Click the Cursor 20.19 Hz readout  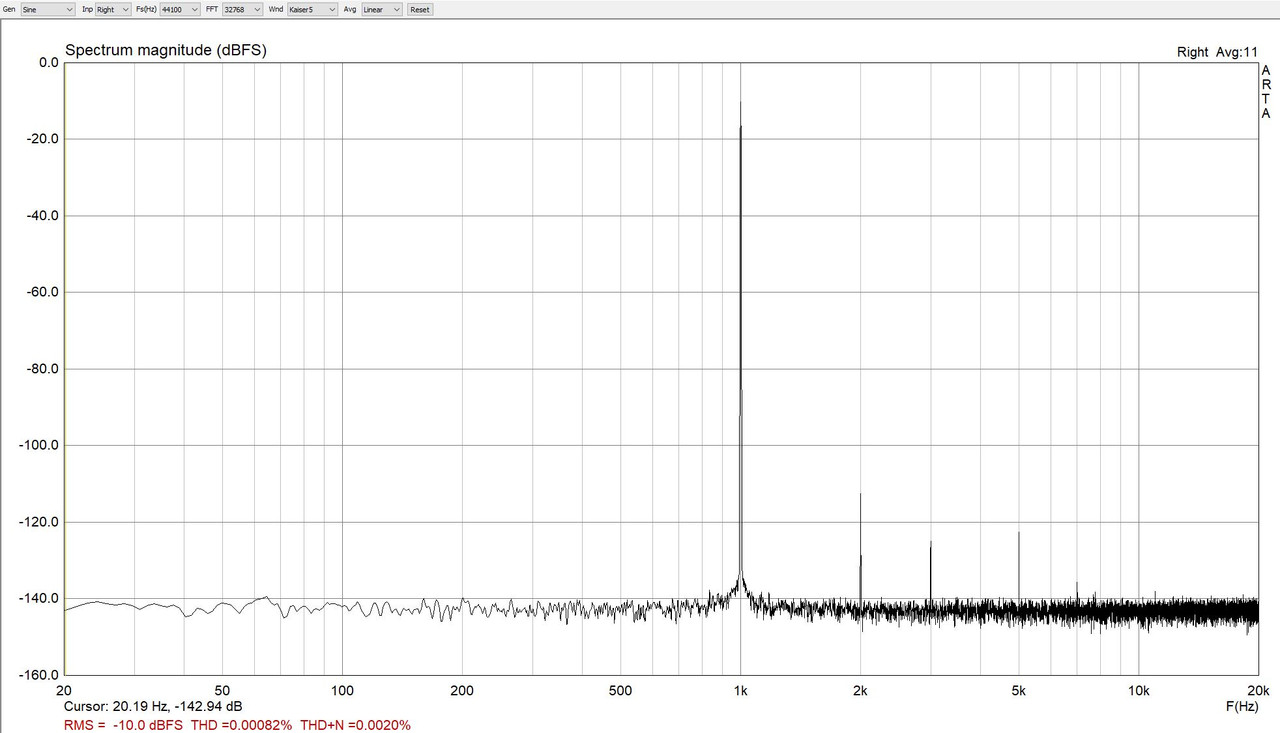click(x=154, y=707)
